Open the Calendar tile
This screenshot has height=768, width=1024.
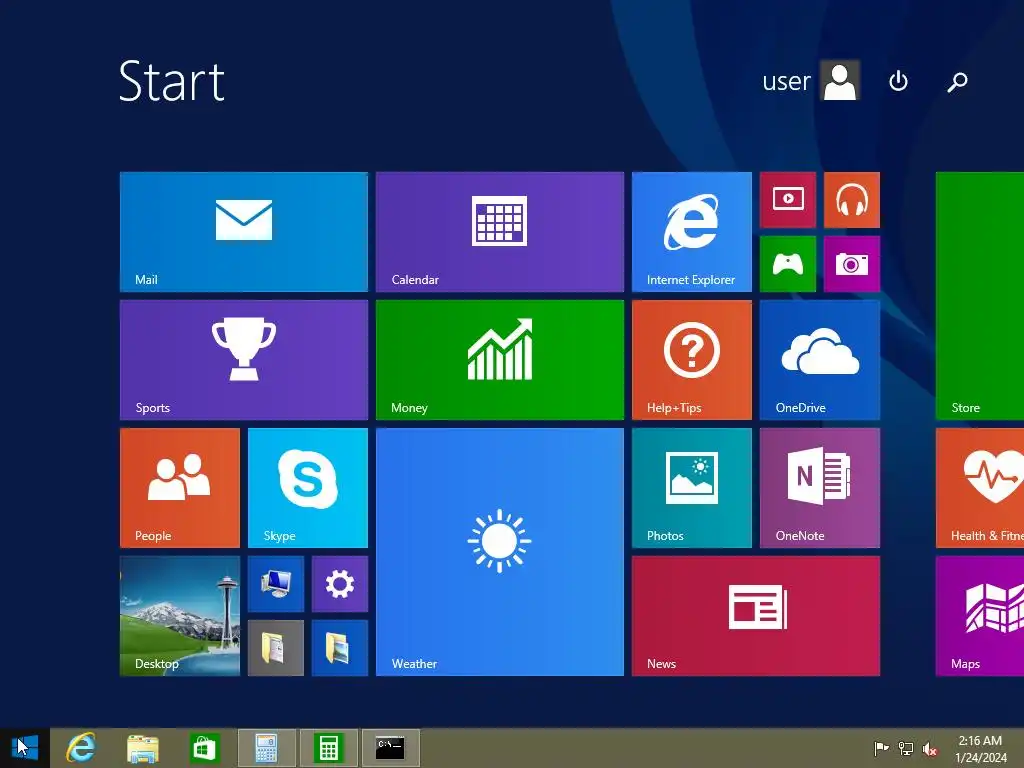click(x=500, y=232)
